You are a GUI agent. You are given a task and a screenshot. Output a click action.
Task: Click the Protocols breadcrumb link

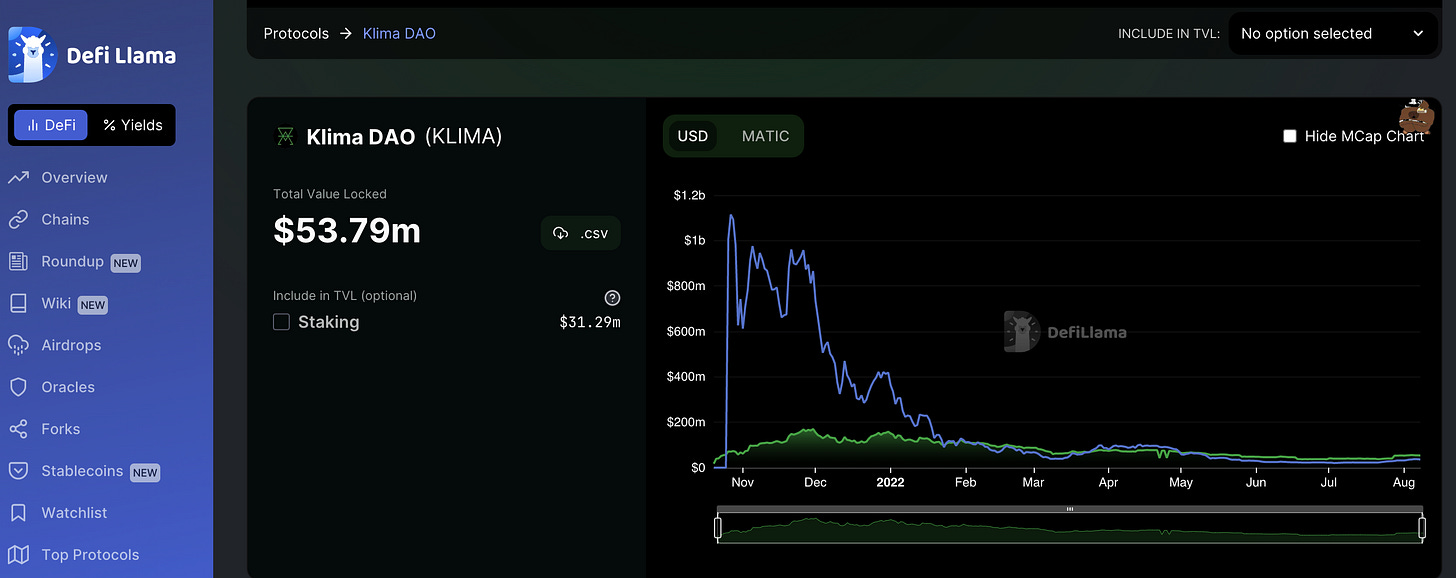click(296, 33)
